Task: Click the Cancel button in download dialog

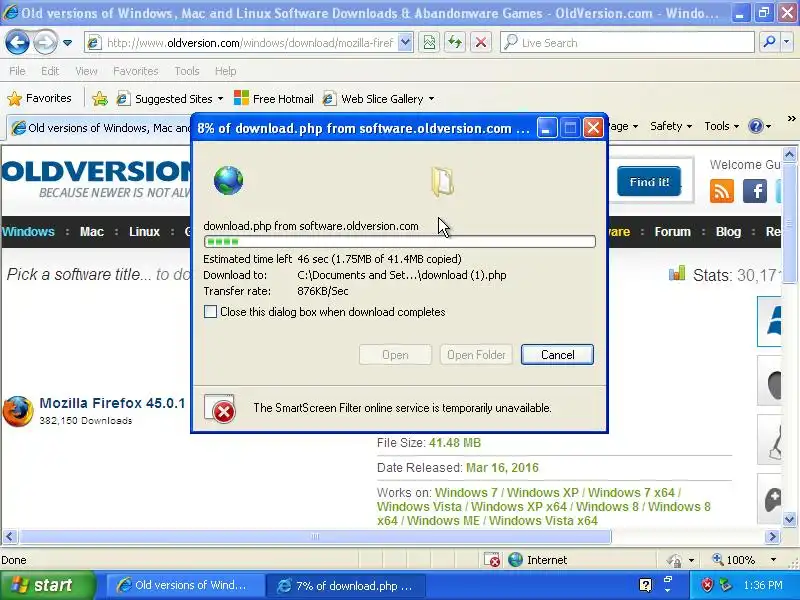Action: 557,355
